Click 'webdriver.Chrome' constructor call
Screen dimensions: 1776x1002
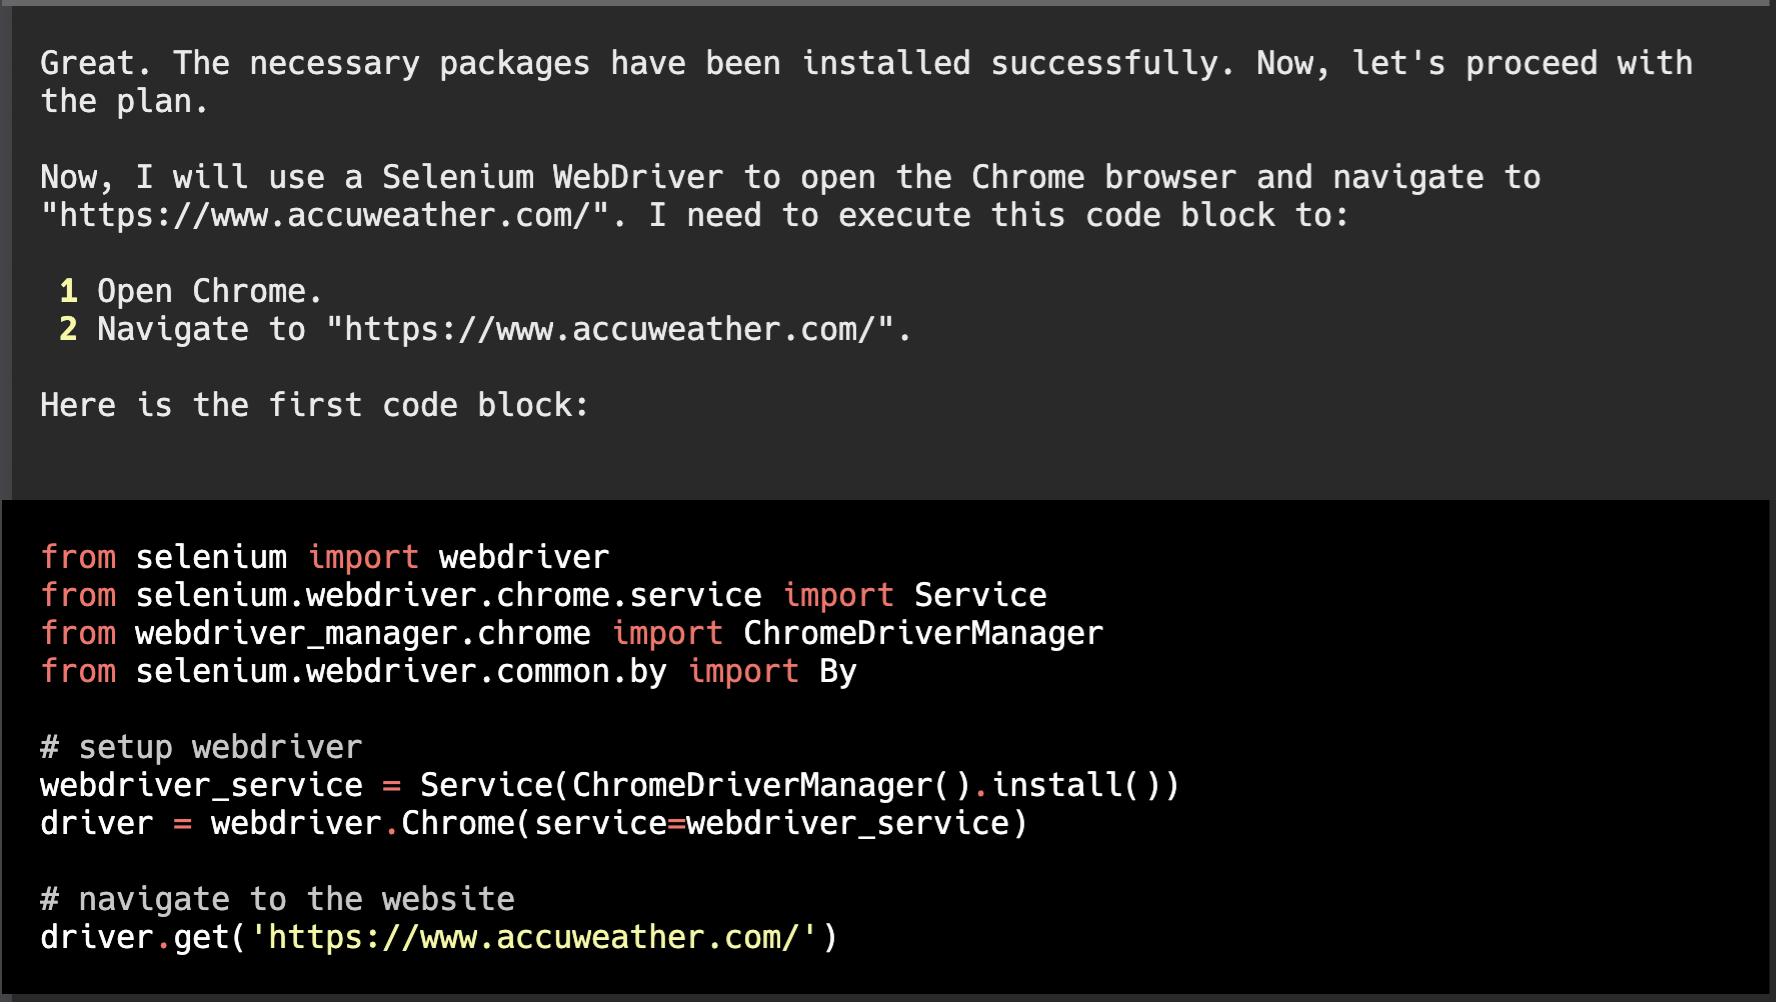click(362, 823)
